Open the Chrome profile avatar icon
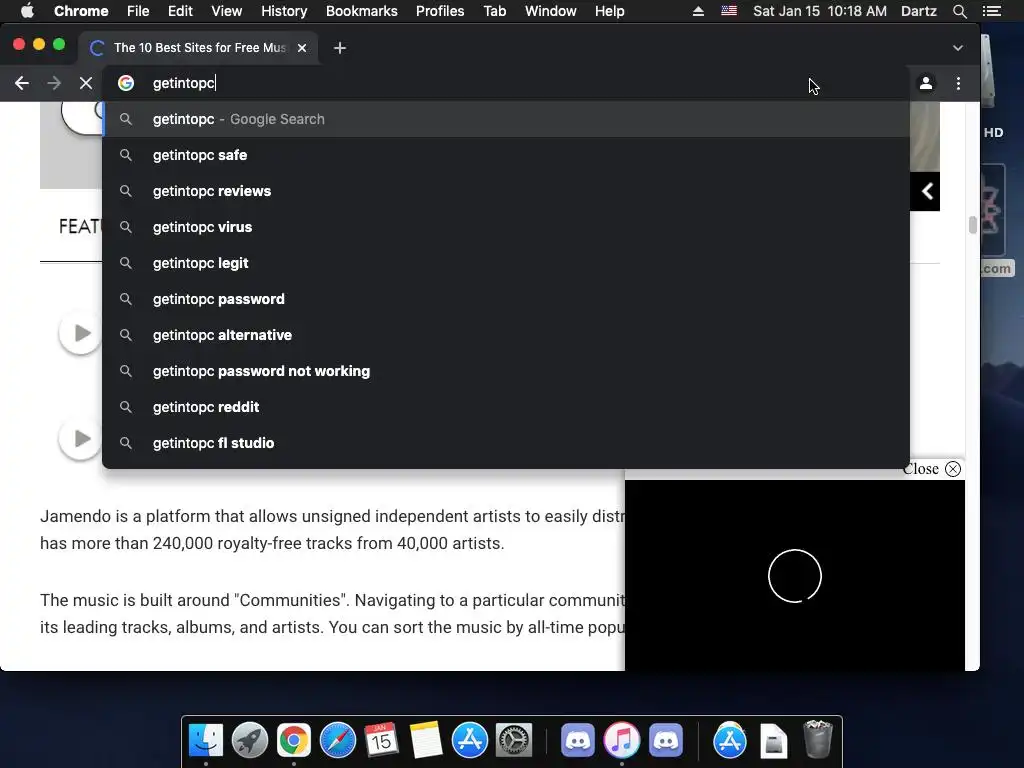The width and height of the screenshot is (1024, 768). [925, 83]
